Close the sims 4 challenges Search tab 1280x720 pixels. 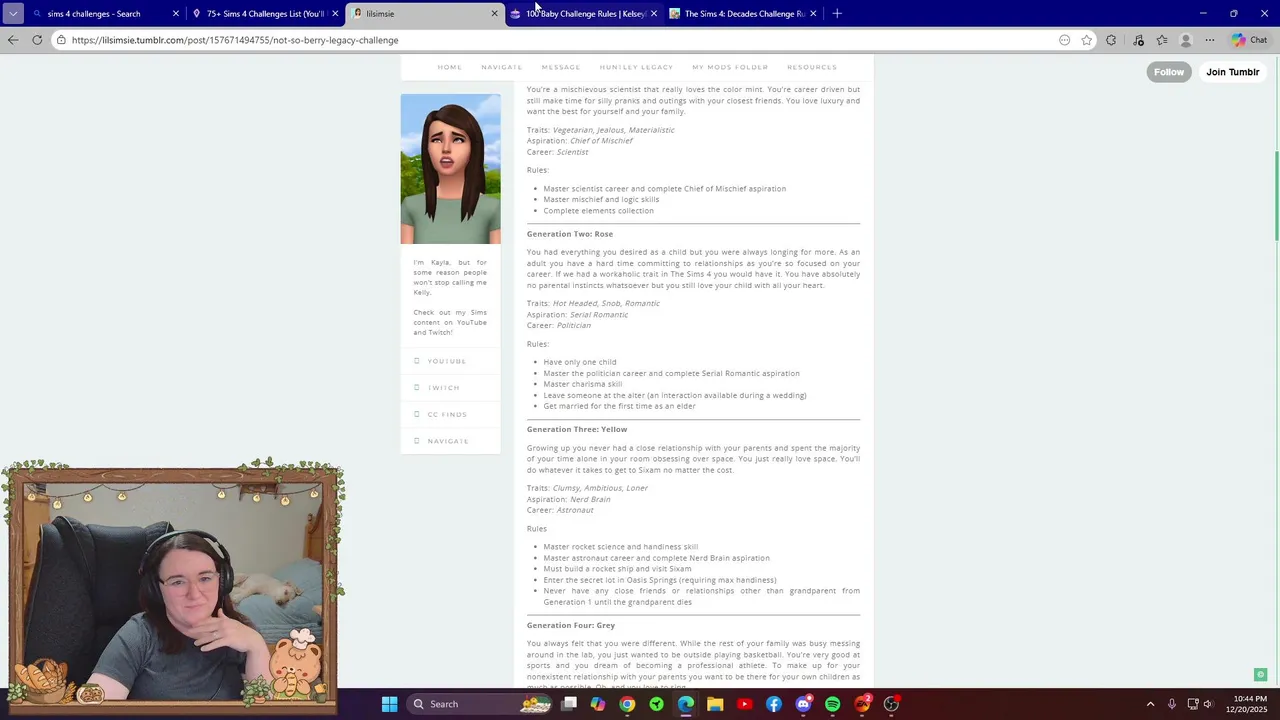(176, 14)
